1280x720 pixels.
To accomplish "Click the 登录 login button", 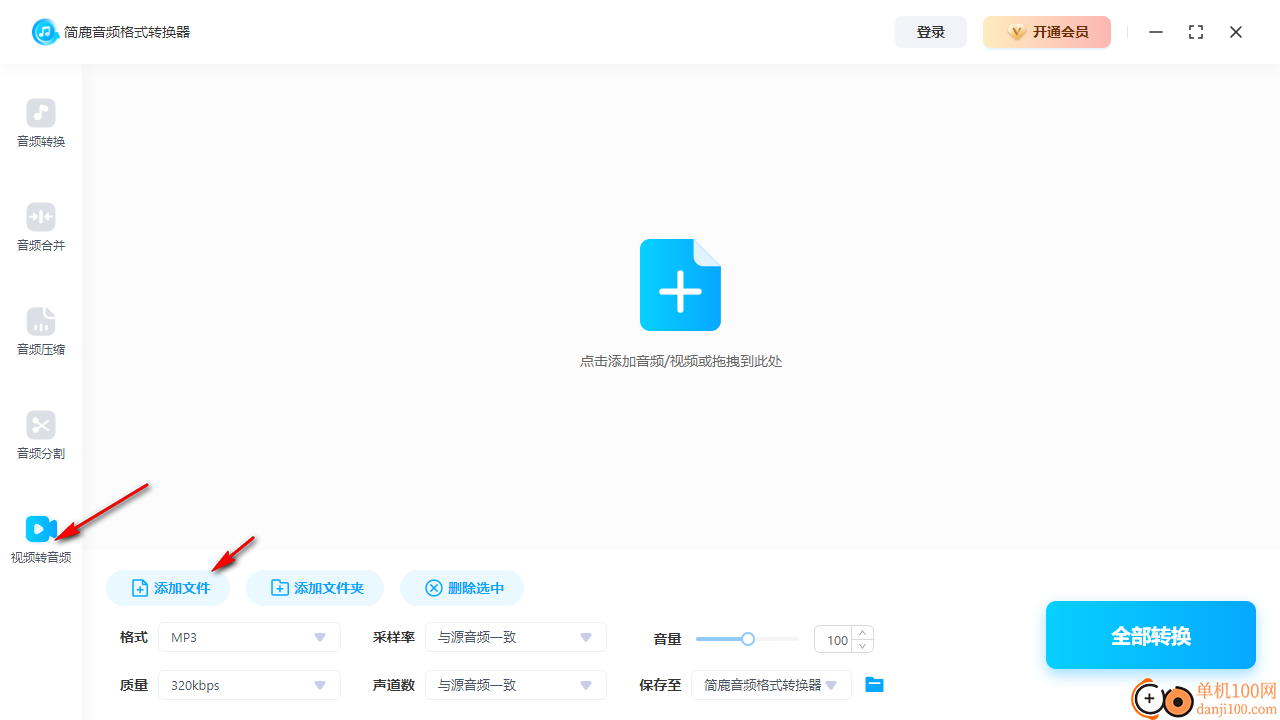I will click(931, 32).
